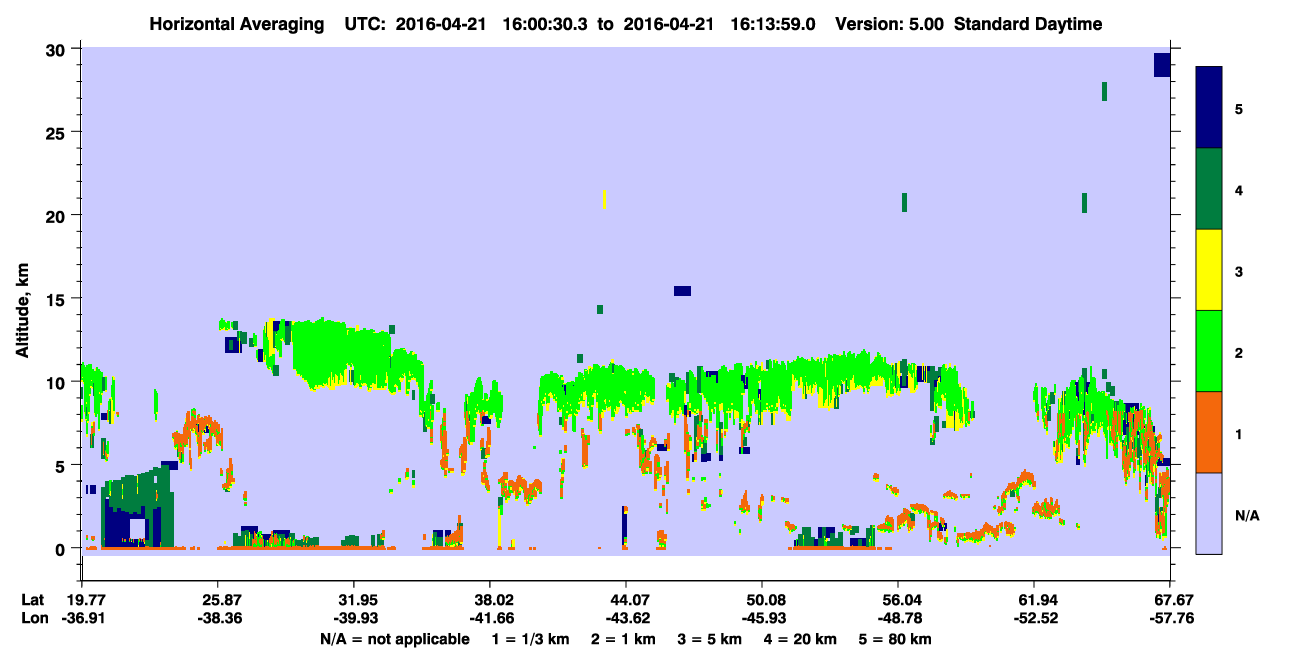Click the legend text '2 = 1 km'
Image resolution: width=1300 pixels, height=667 pixels.
(623, 639)
